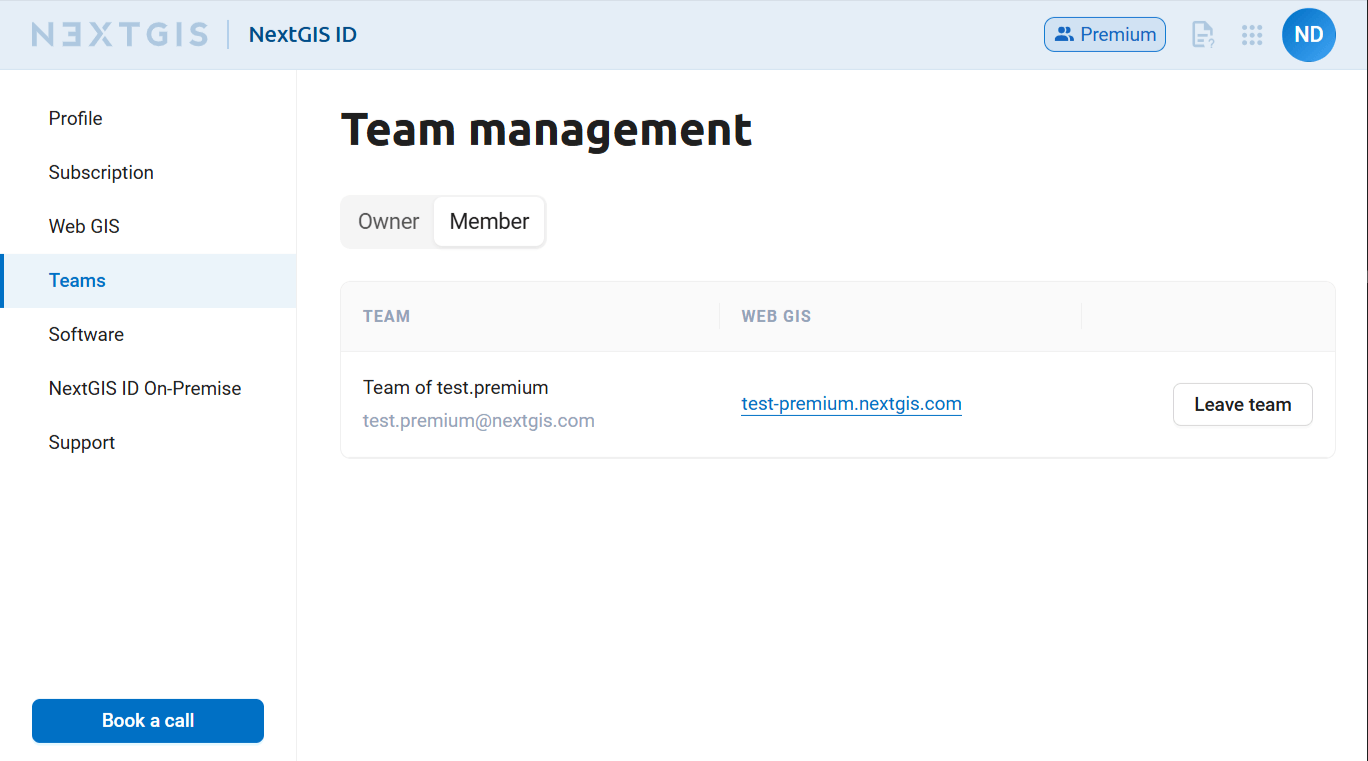
Task: Open the apps grid menu
Action: pos(1252,35)
